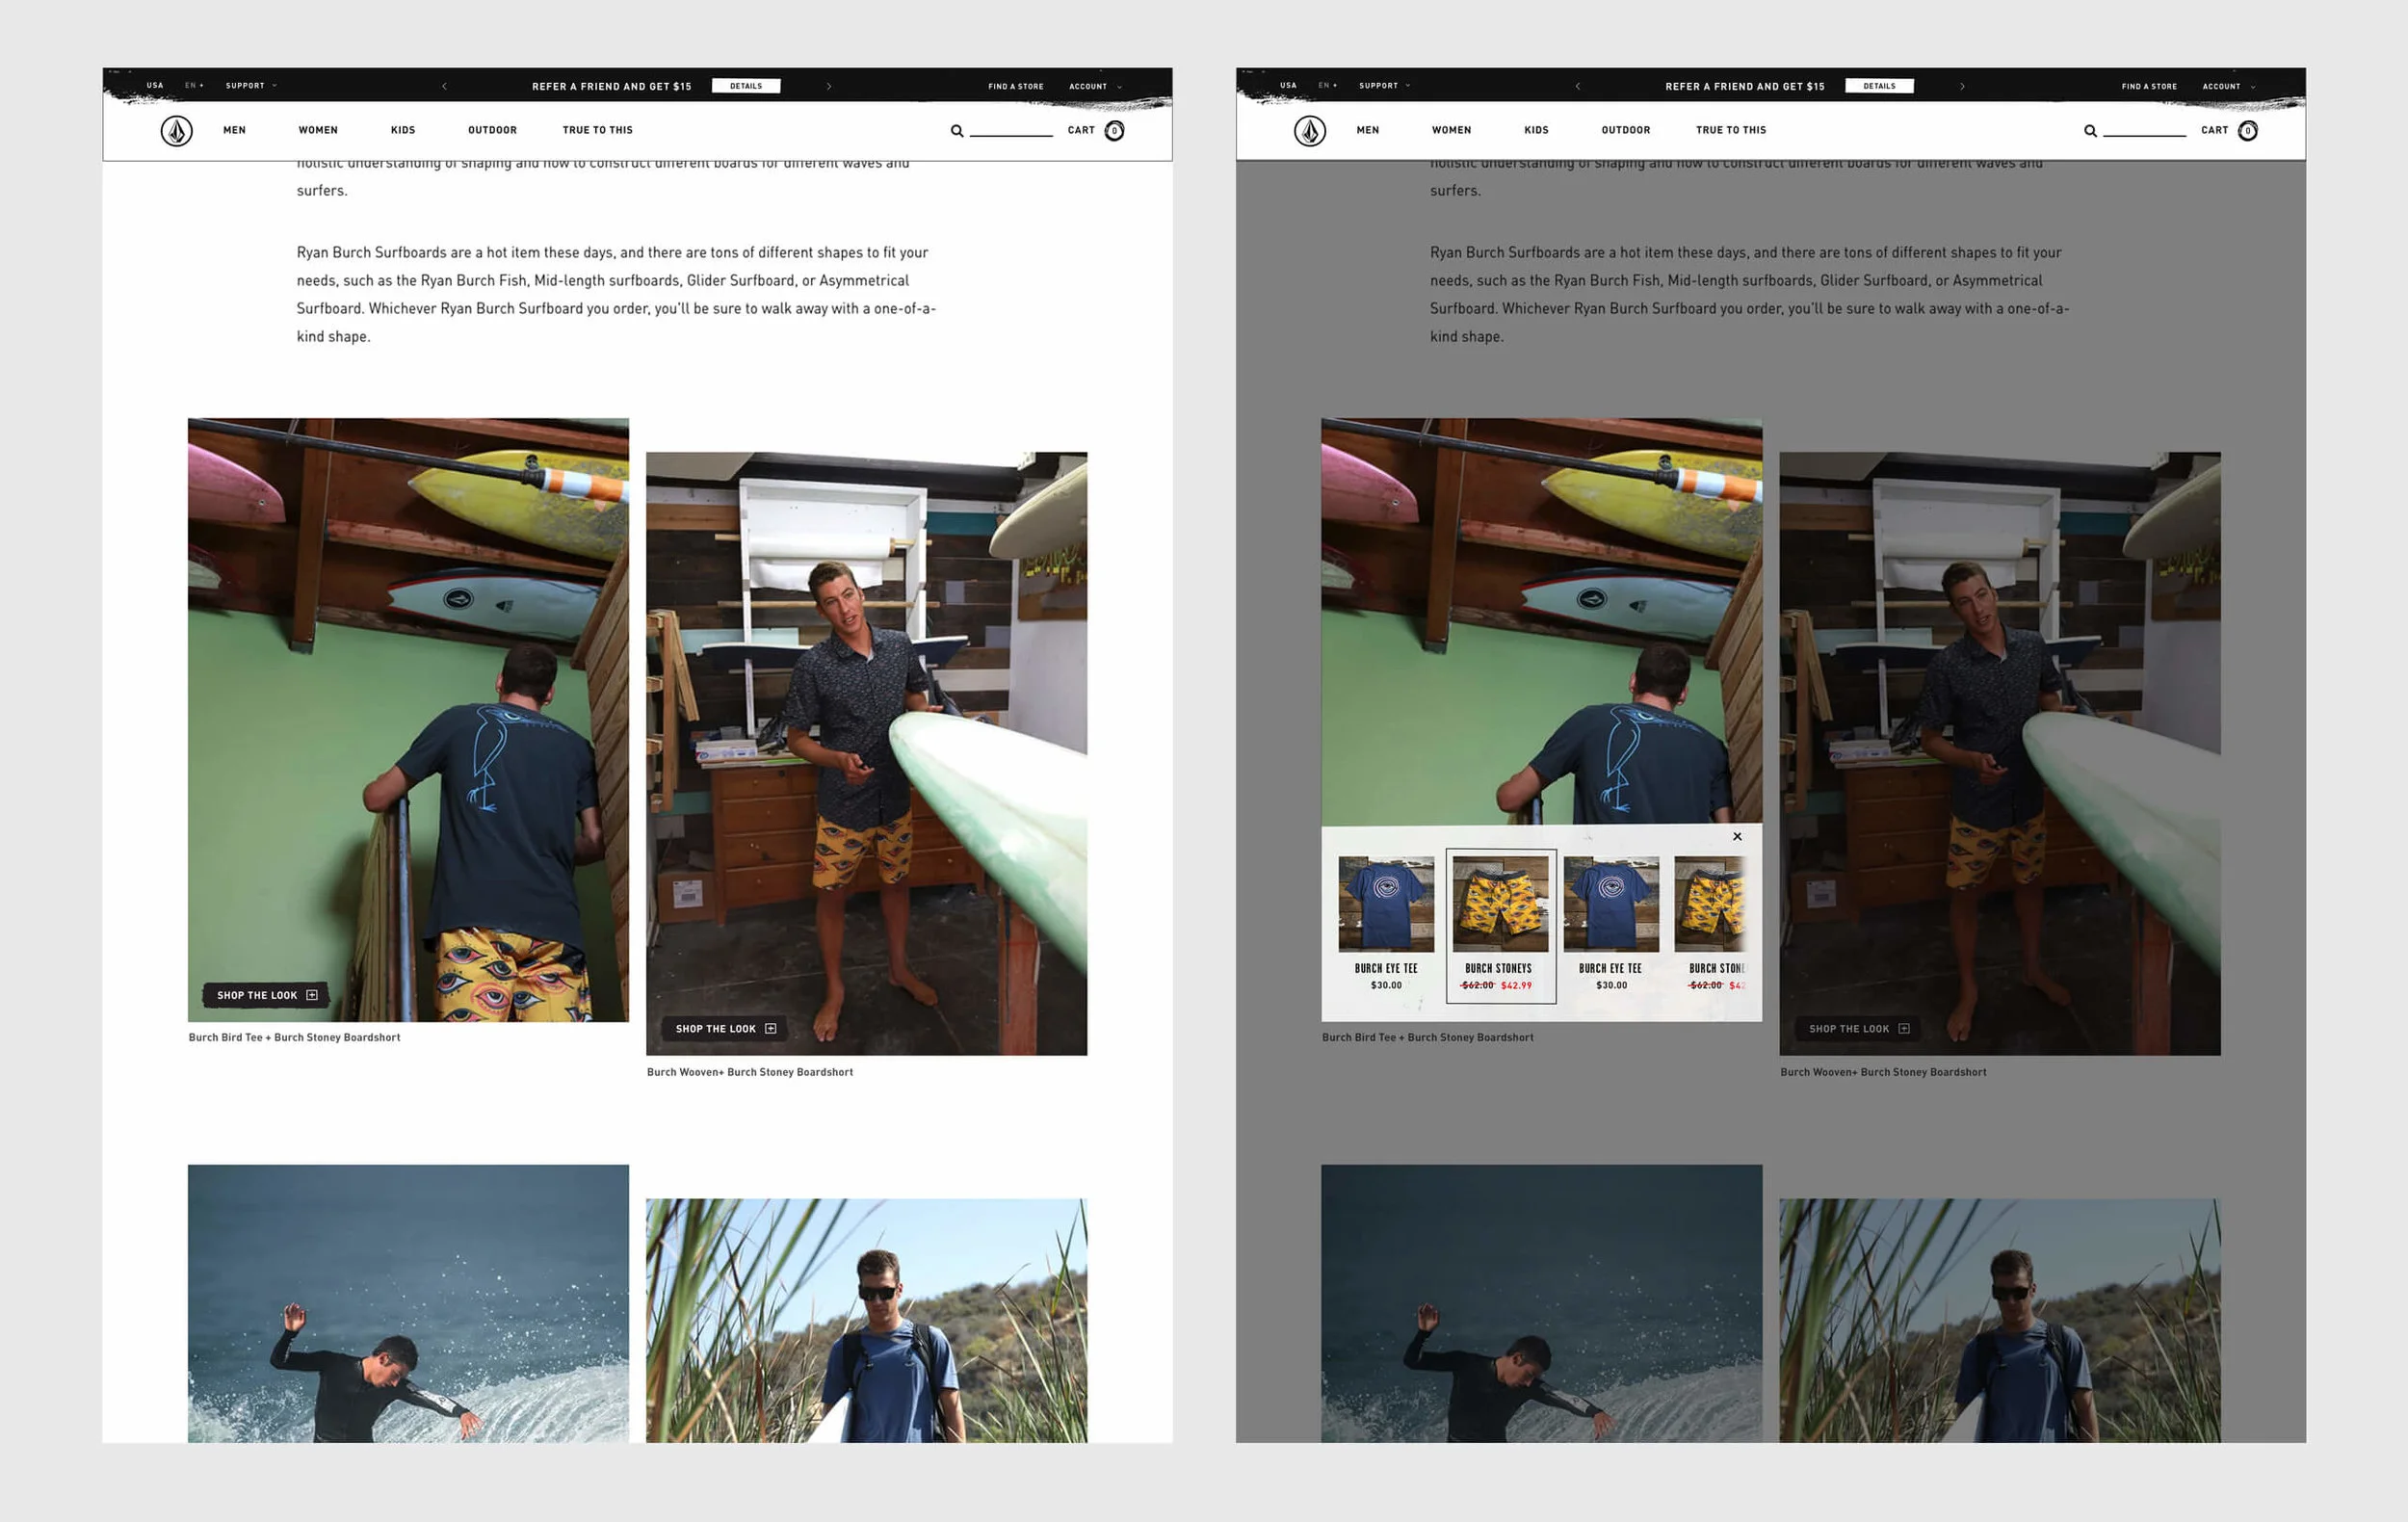Open the EN language selector in the left page
This screenshot has height=1522, width=2408.
click(194, 86)
